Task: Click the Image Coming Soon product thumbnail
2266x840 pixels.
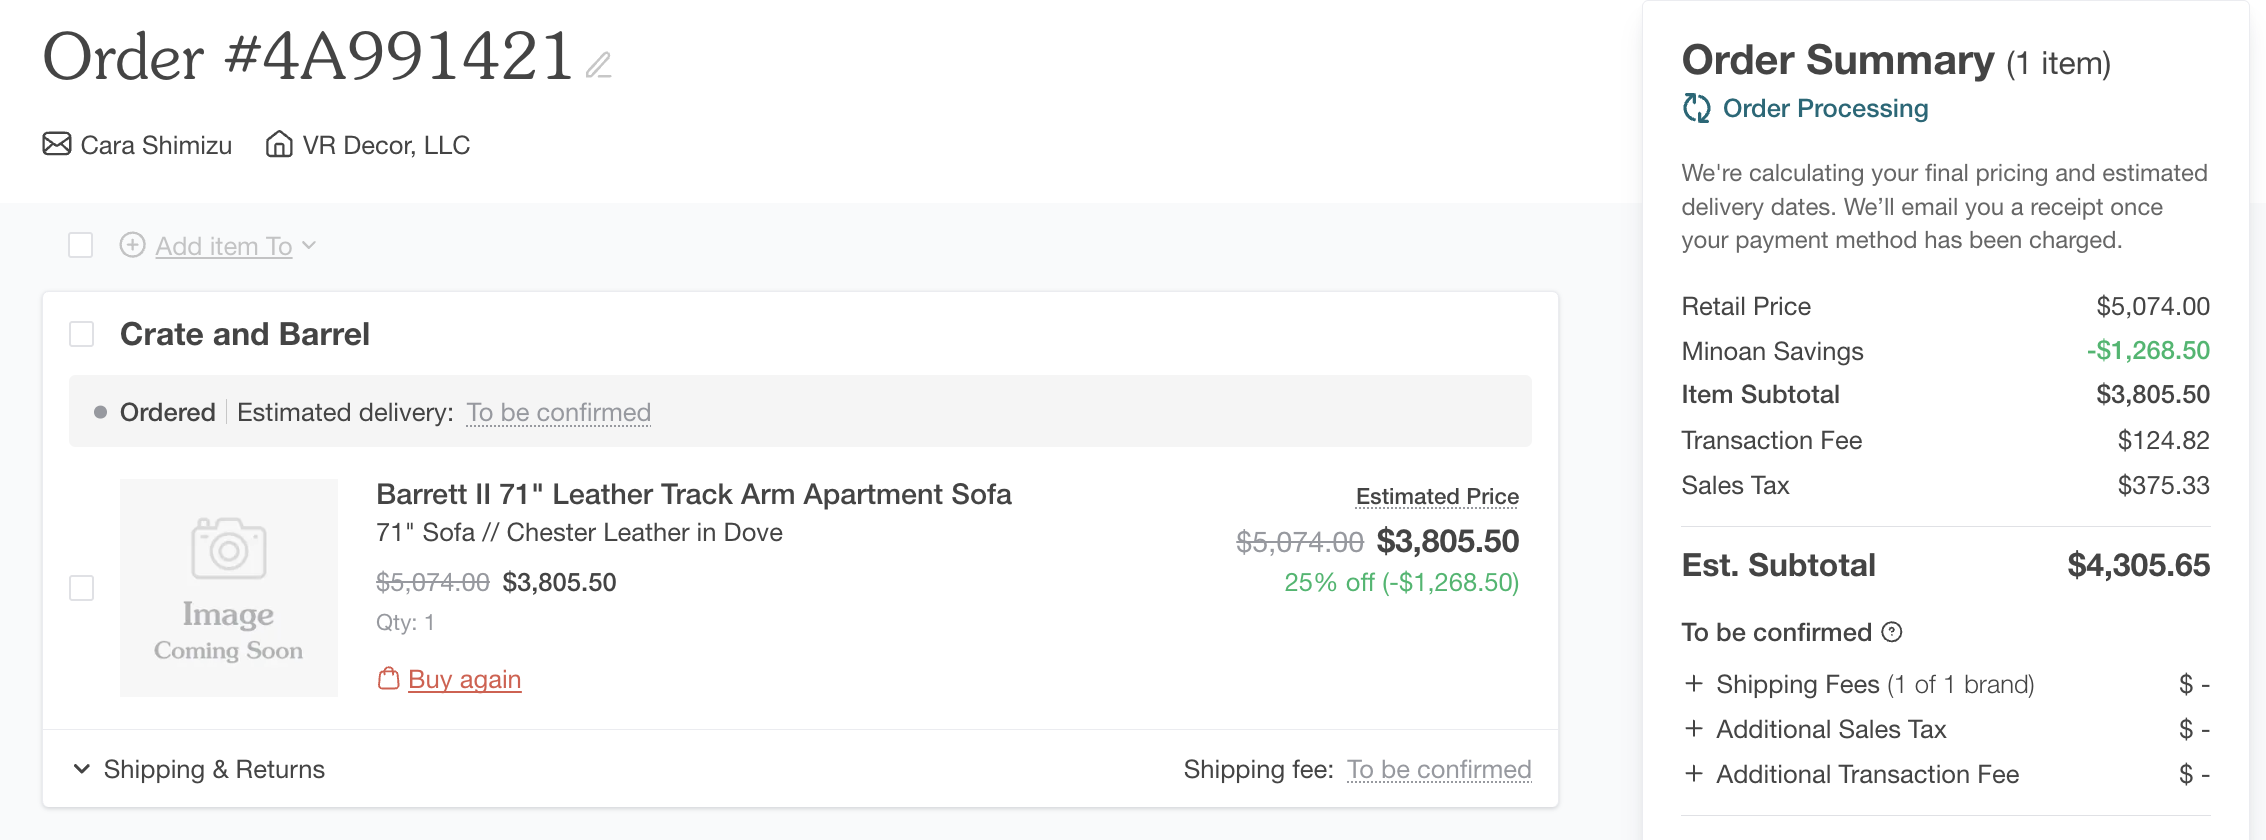Action: pyautogui.click(x=229, y=588)
